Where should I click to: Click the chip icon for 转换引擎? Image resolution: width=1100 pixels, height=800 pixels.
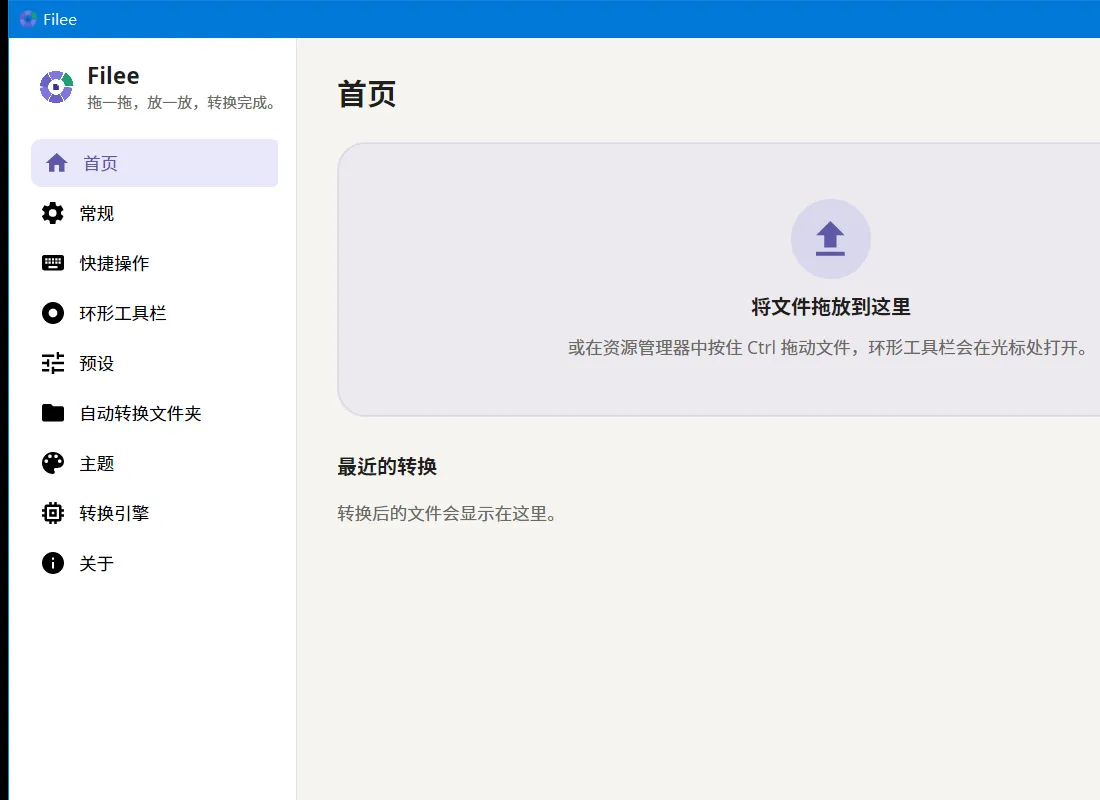point(53,513)
